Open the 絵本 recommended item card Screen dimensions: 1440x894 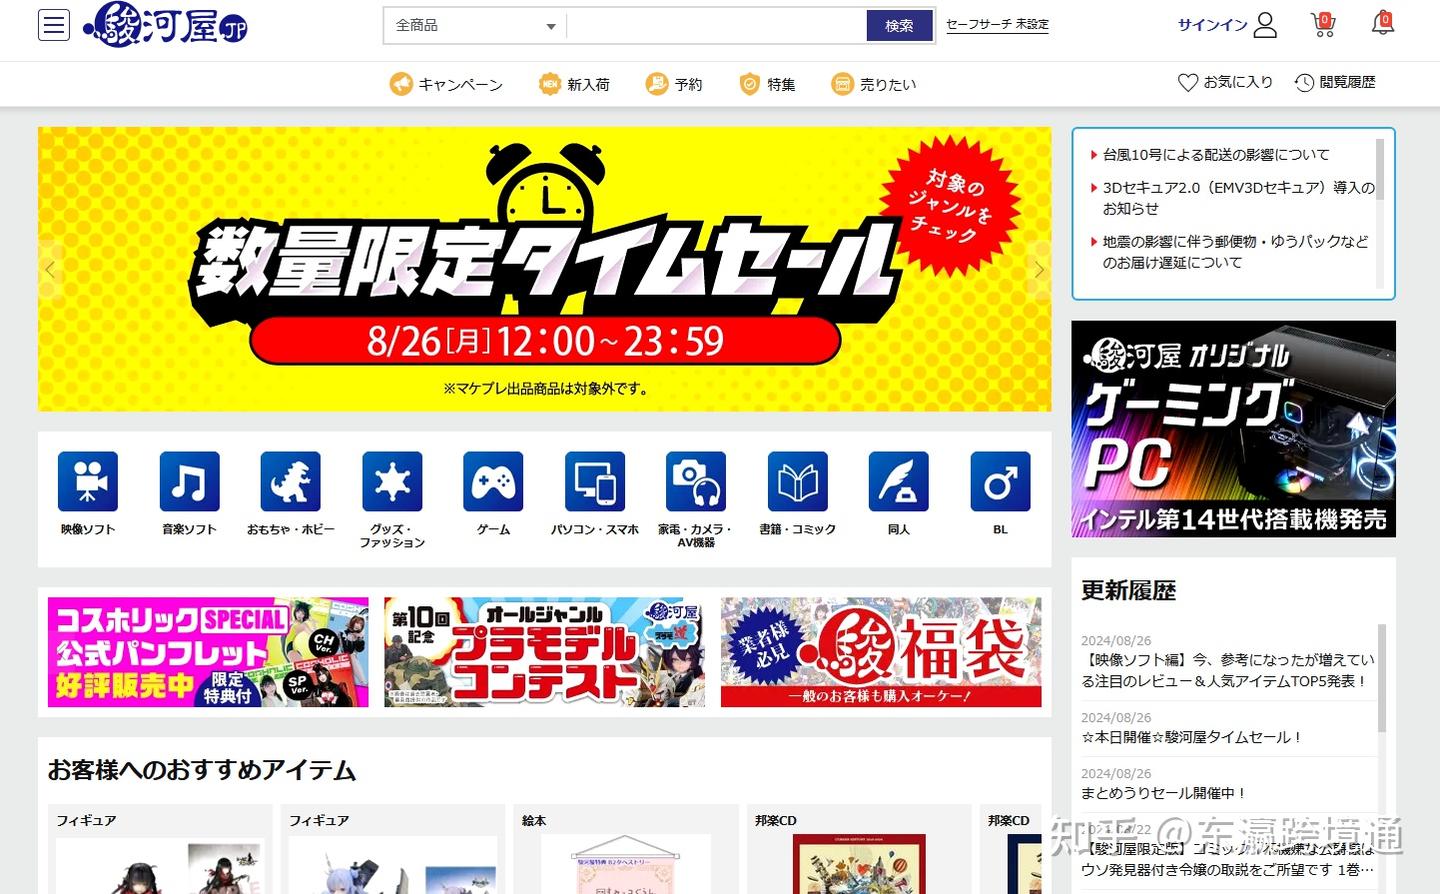pyautogui.click(x=626, y=849)
